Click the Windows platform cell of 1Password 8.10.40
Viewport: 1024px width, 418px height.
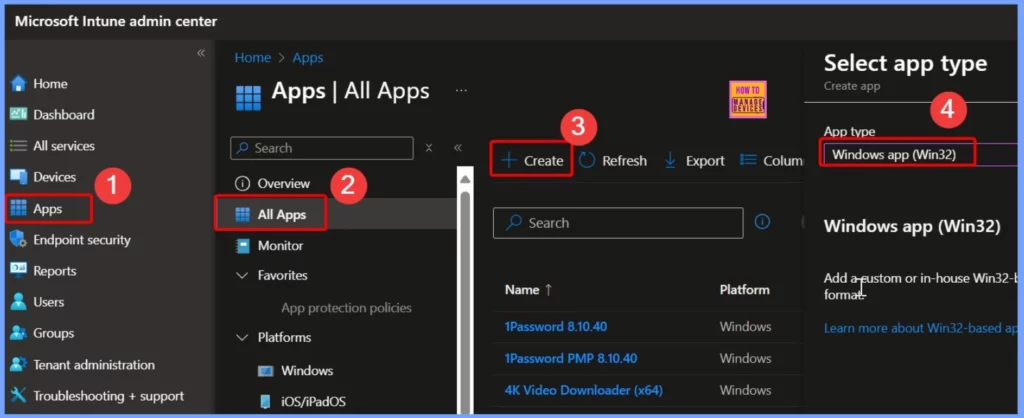[745, 326]
